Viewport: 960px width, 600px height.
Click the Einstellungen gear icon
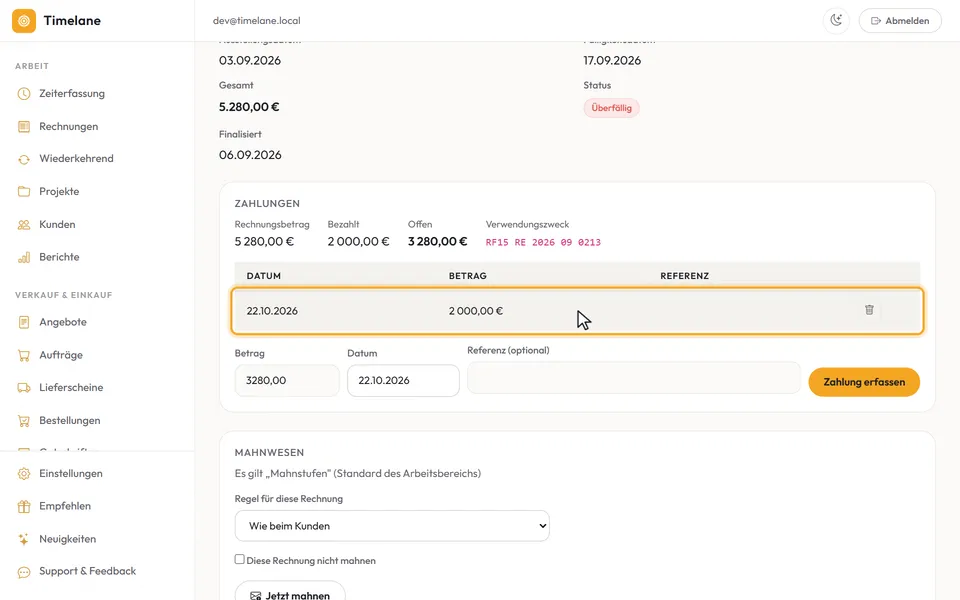(24, 474)
